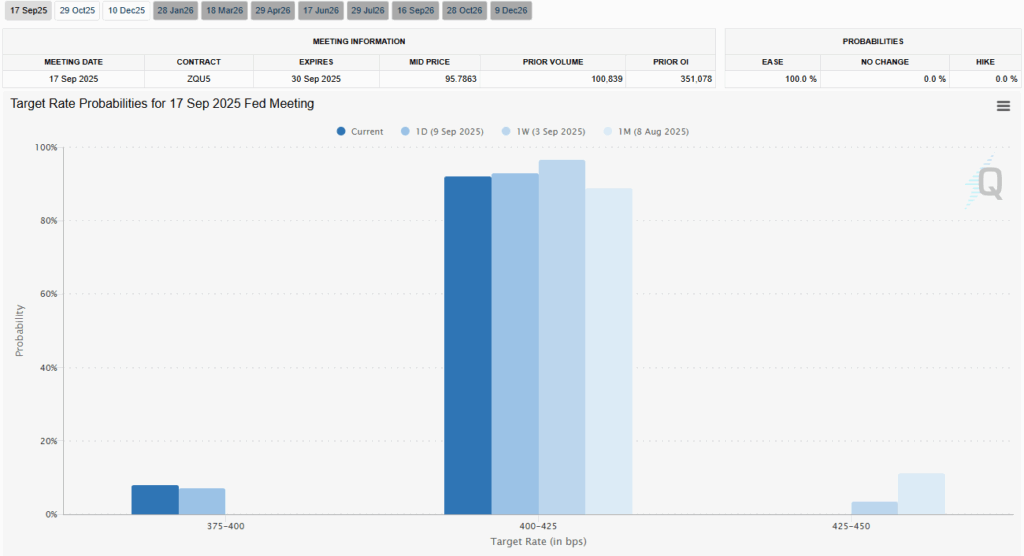Click the Current bar for 400-425 rate

[x=467, y=345]
